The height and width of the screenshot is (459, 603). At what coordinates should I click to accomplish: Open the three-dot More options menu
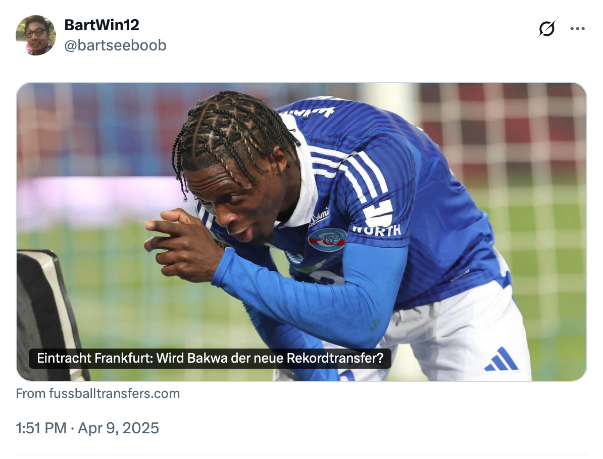578,29
